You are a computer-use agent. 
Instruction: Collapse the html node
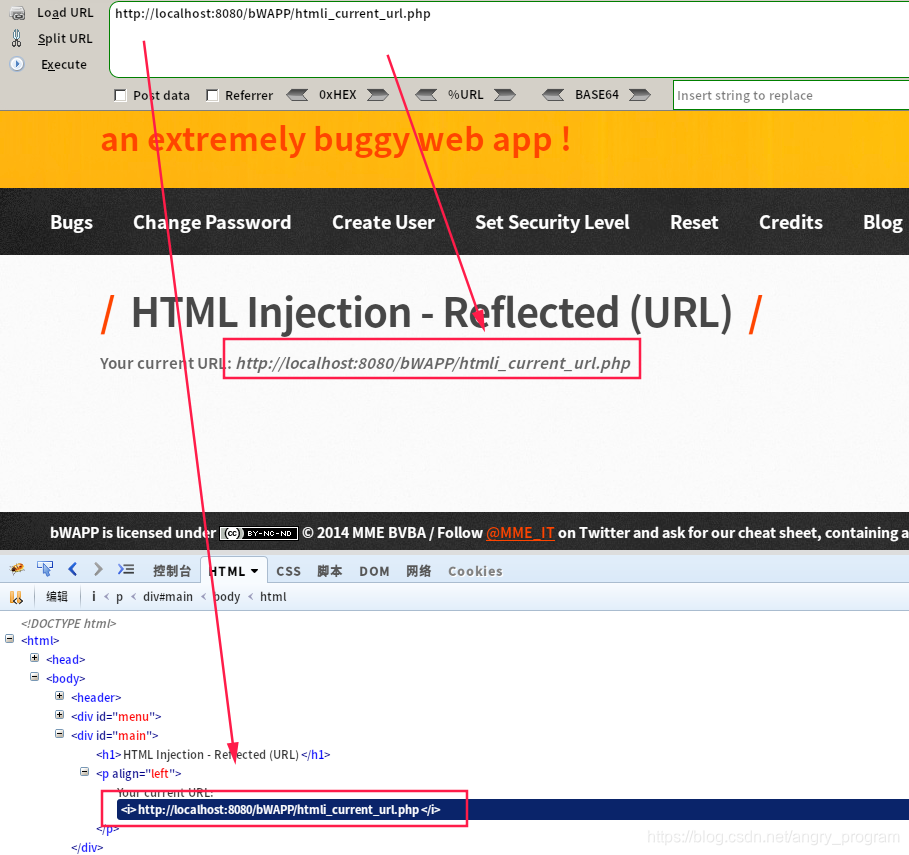tap(9, 639)
